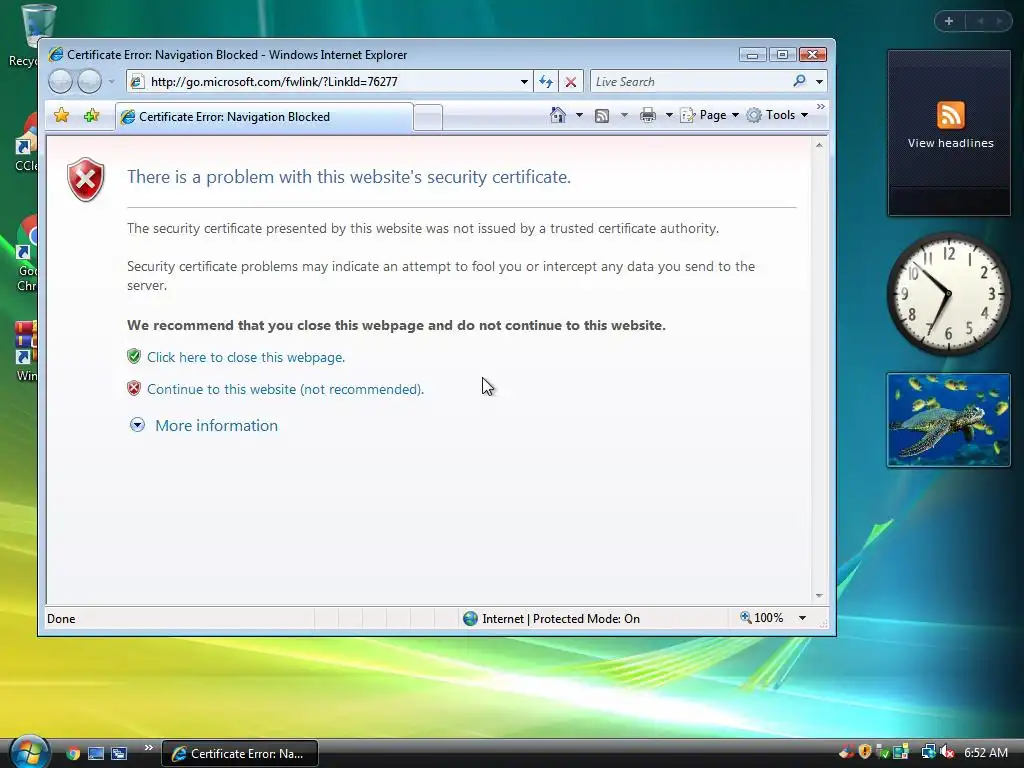Click the More information link text
Image resolution: width=1024 pixels, height=768 pixels.
(x=216, y=425)
